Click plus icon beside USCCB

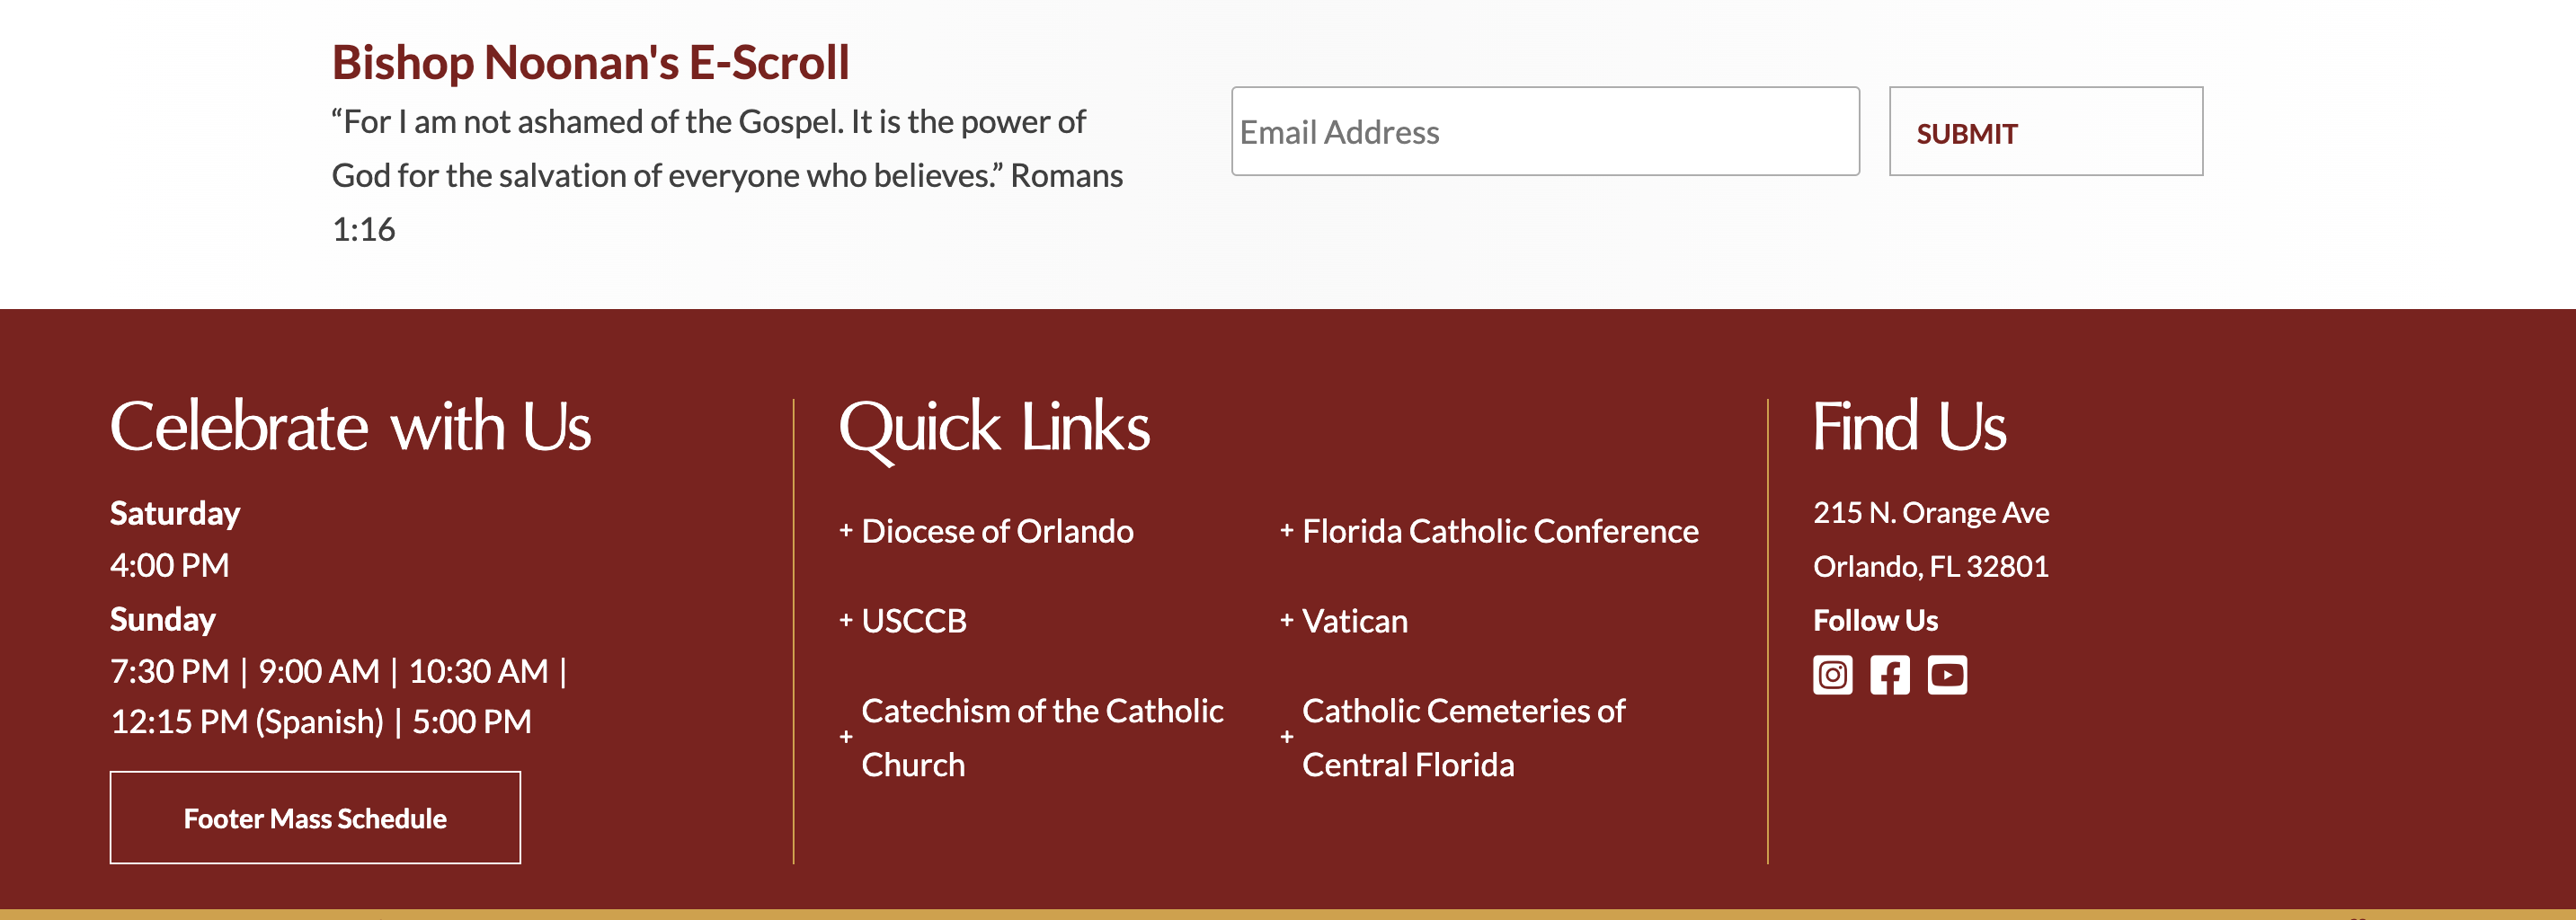(x=846, y=620)
